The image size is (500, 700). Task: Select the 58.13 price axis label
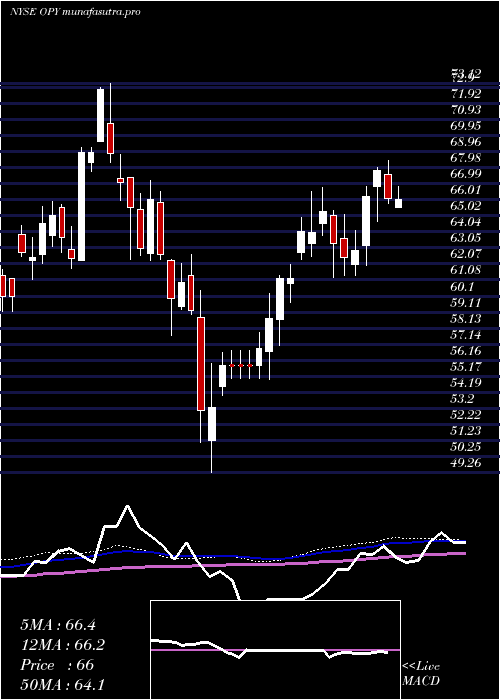pyautogui.click(x=466, y=319)
